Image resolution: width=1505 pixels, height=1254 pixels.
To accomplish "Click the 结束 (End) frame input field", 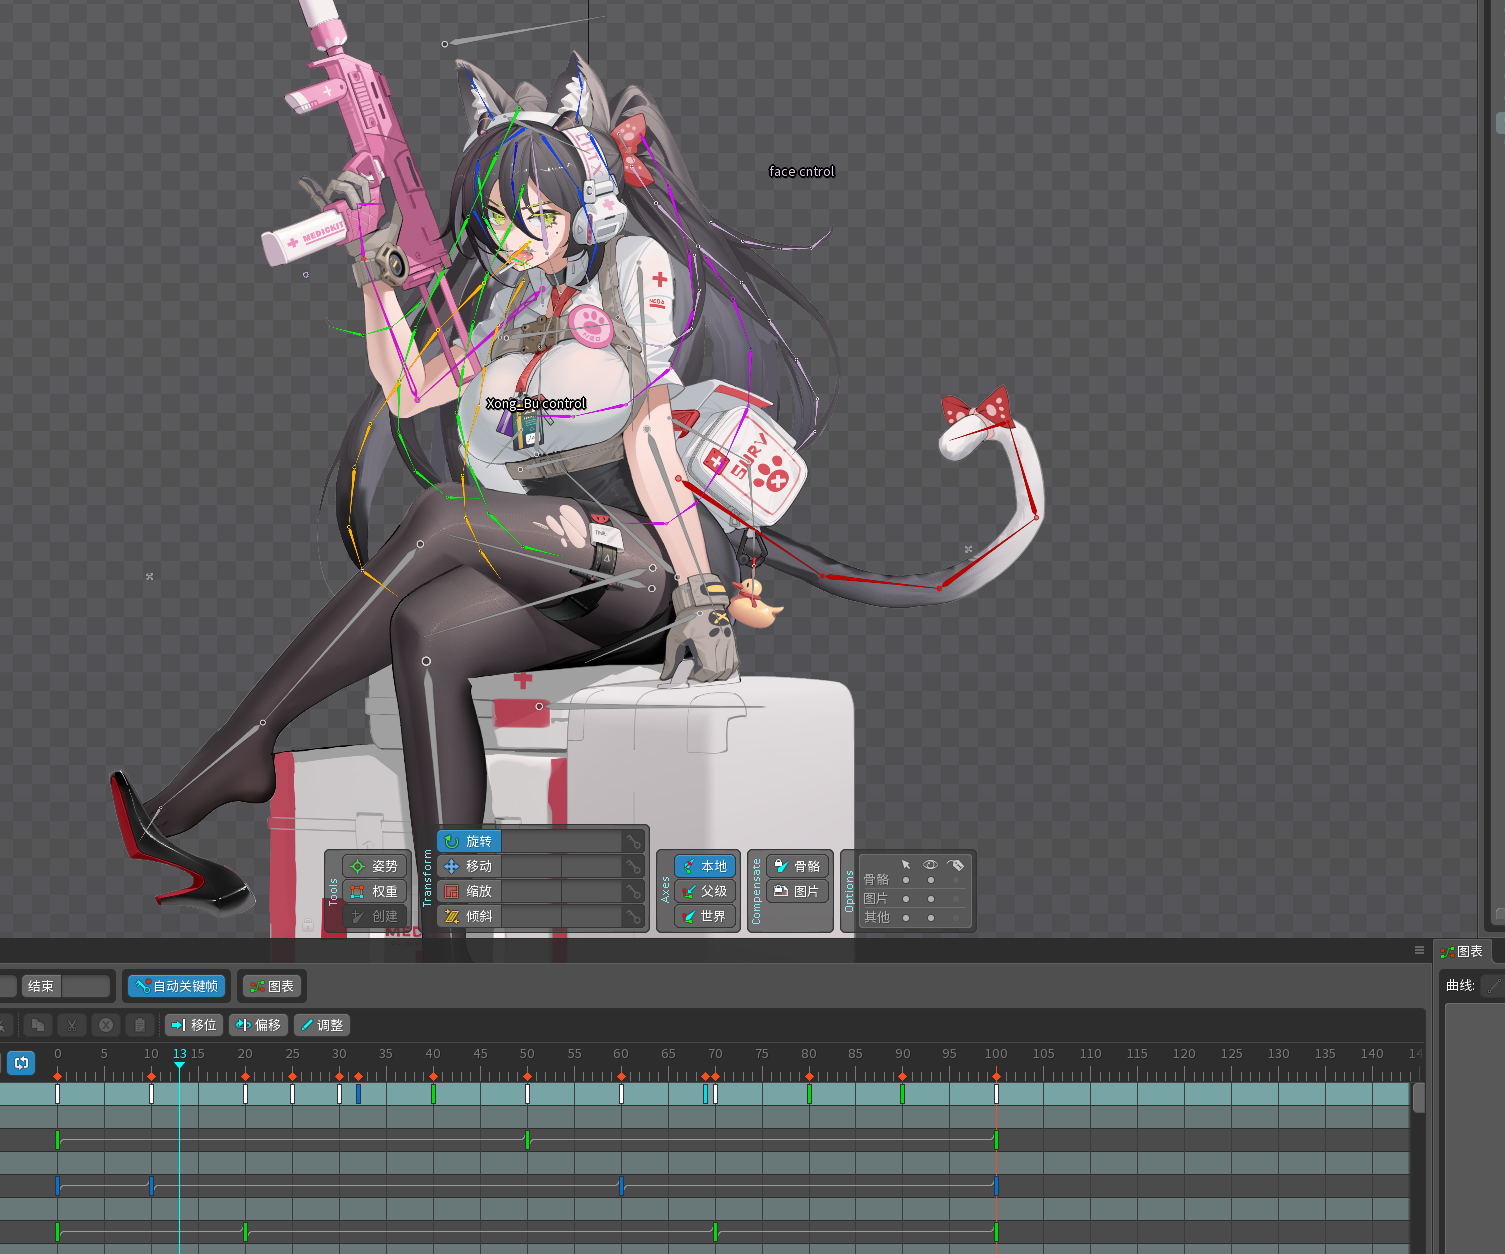I will pyautogui.click(x=86, y=986).
